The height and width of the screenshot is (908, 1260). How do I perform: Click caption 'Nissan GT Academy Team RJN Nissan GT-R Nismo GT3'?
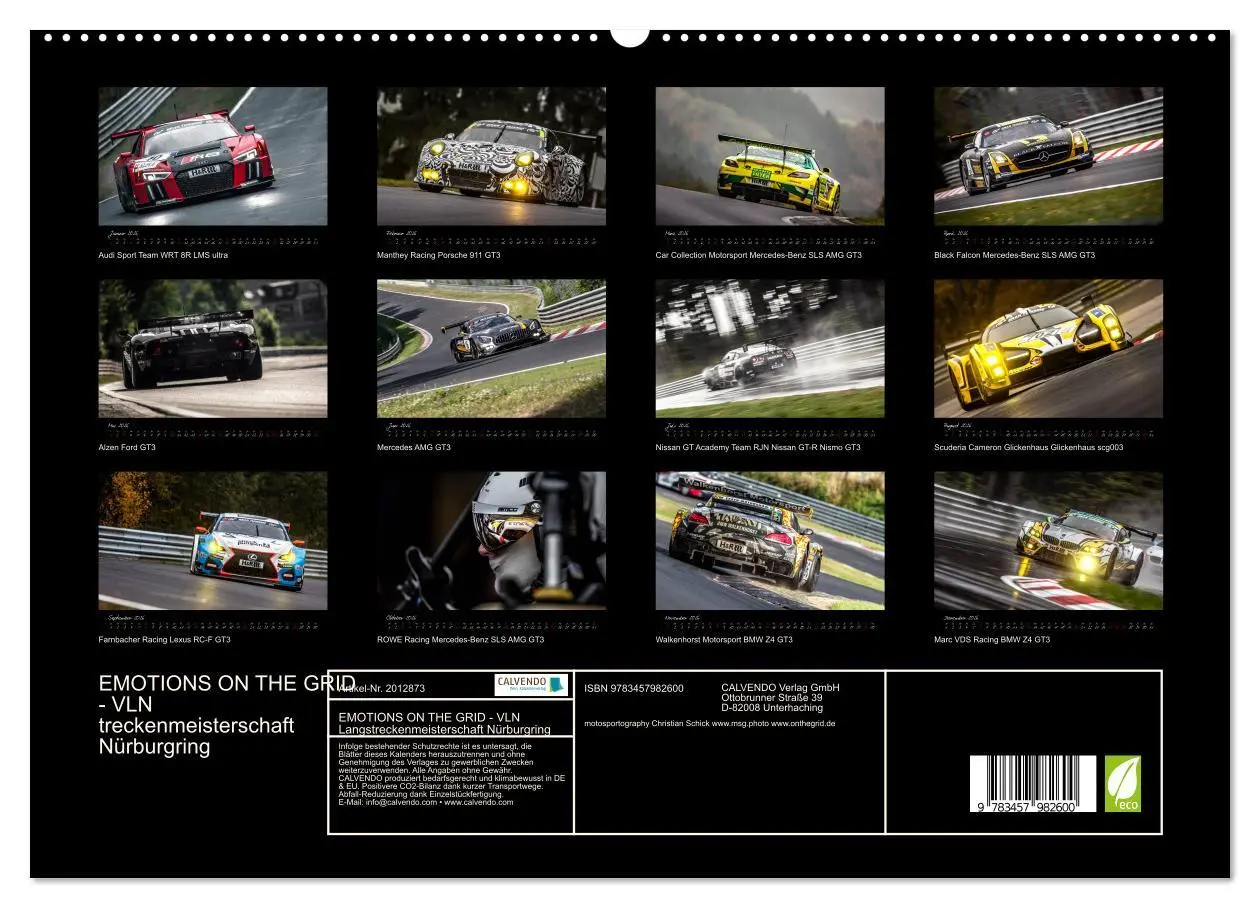tap(757, 447)
